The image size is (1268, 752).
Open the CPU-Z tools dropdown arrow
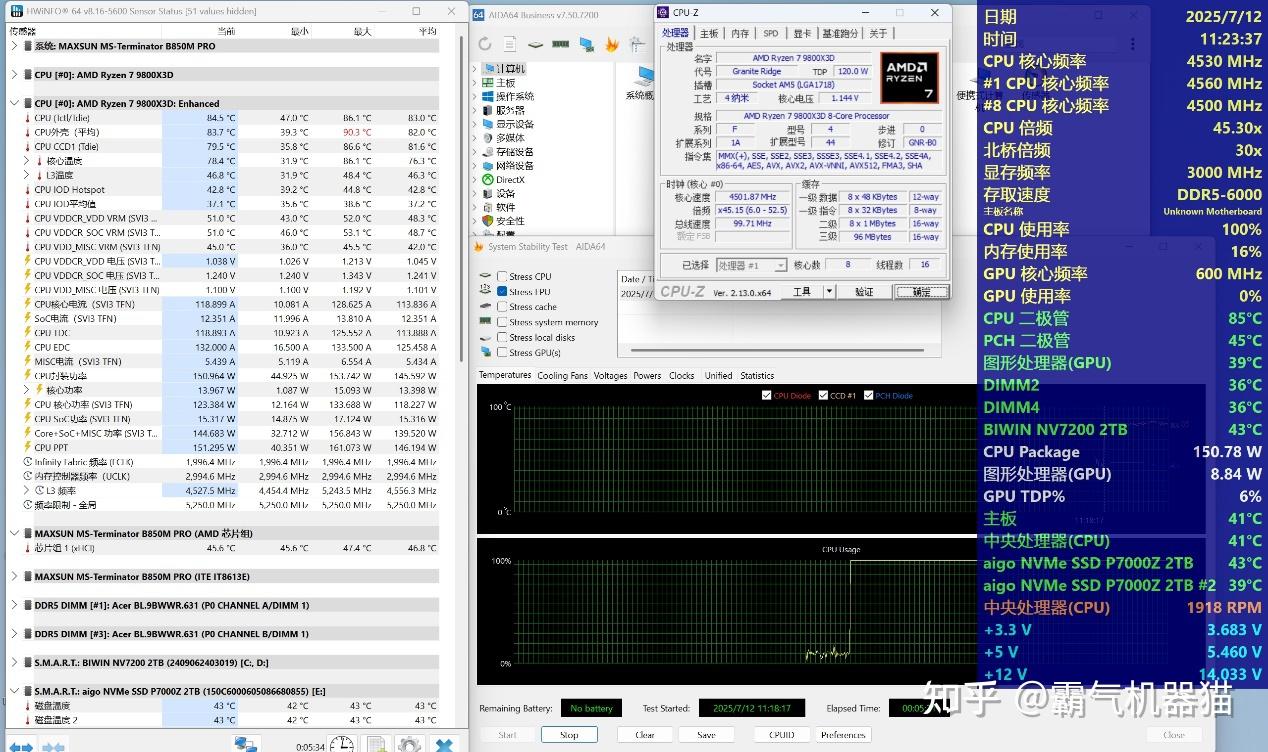tap(829, 292)
